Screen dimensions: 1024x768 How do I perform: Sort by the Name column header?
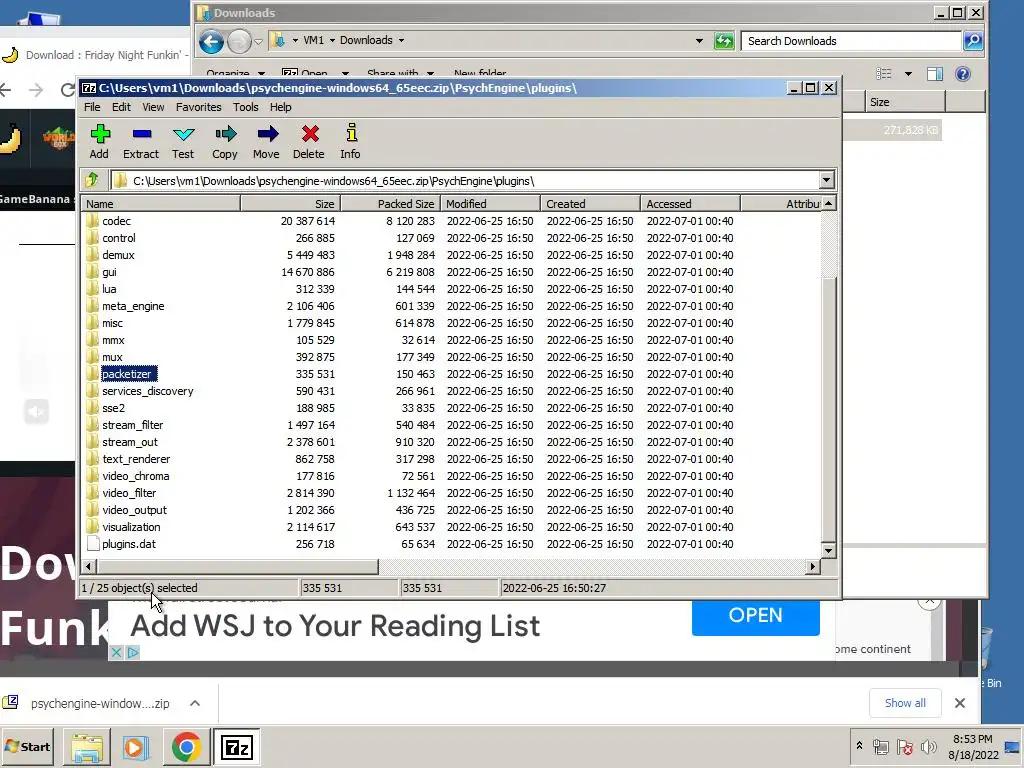(161, 204)
